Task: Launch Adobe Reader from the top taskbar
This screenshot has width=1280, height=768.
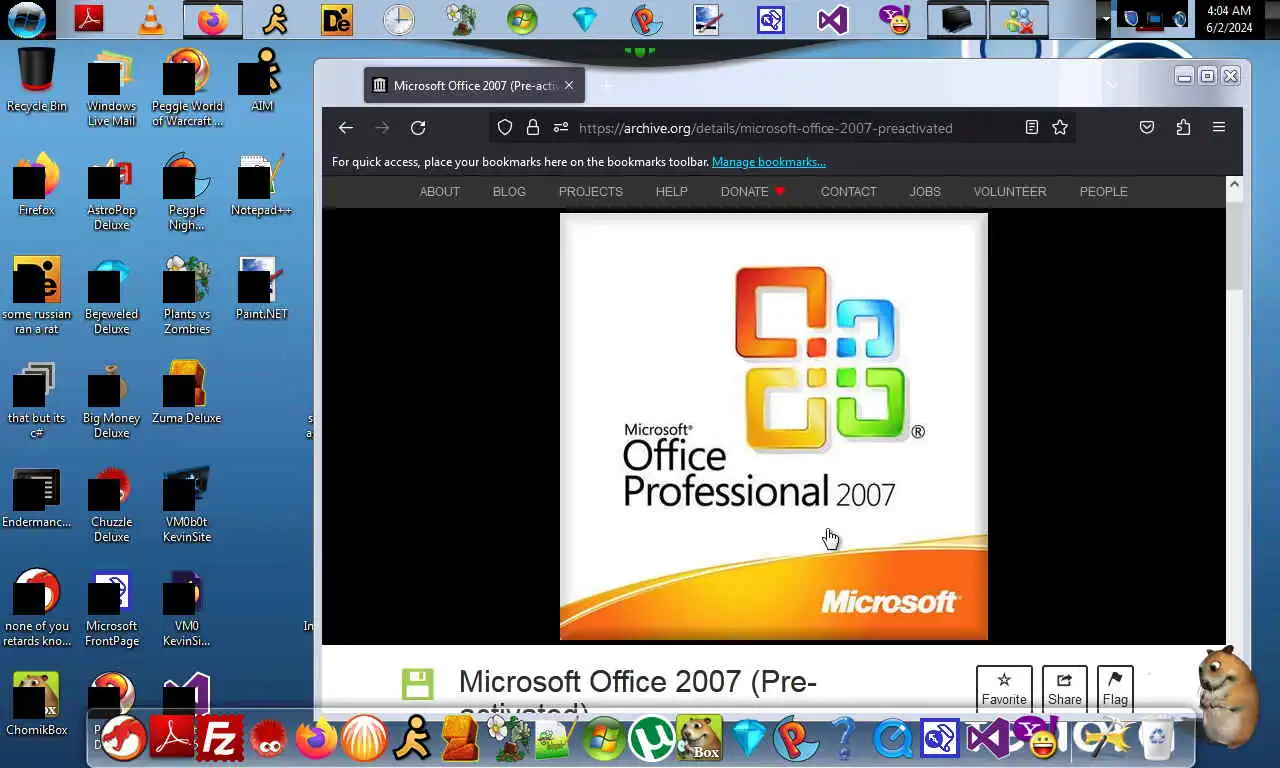Action: (89, 19)
